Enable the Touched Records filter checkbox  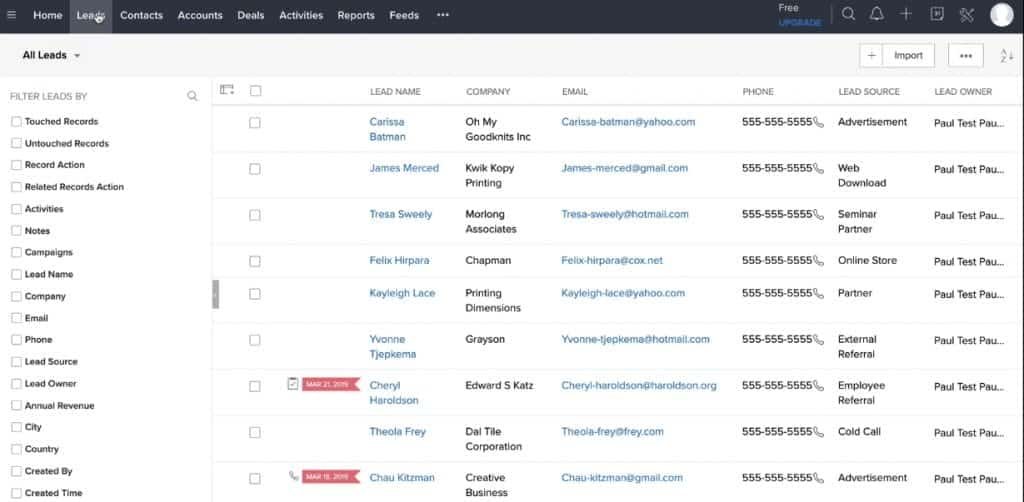point(16,122)
